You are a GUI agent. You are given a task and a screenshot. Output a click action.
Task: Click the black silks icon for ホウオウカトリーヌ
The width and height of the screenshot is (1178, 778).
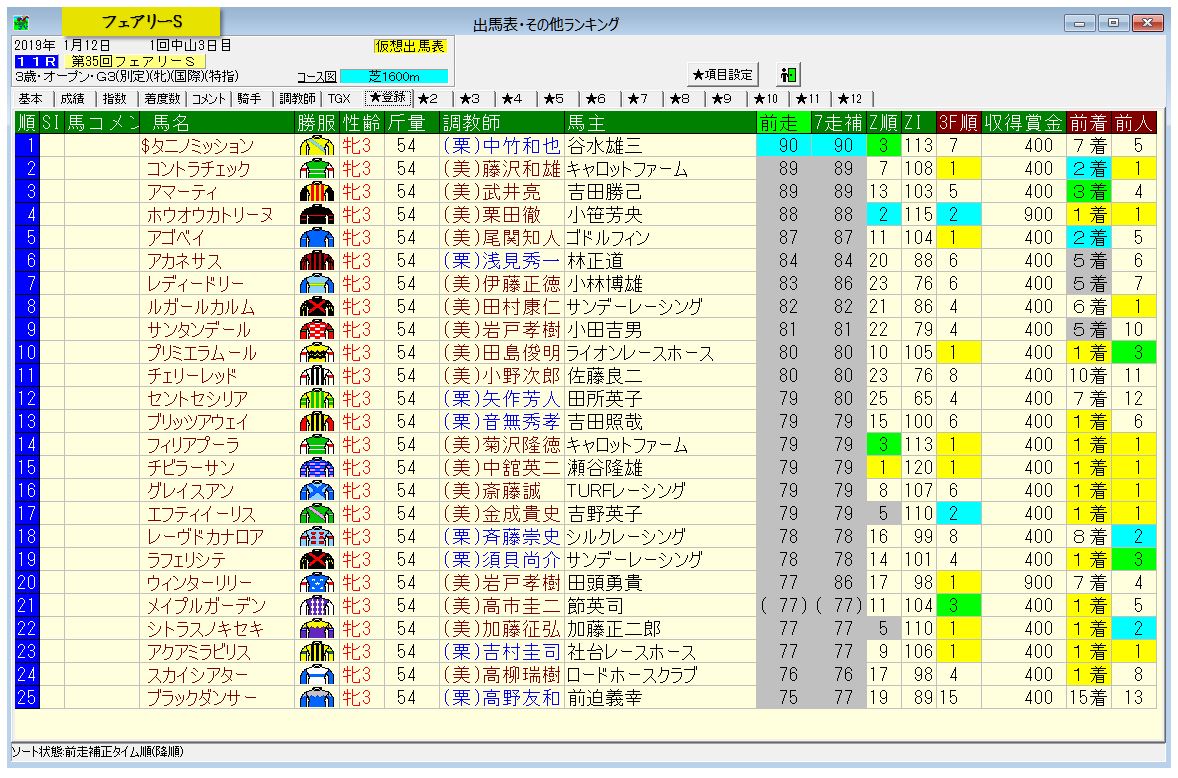tap(316, 215)
